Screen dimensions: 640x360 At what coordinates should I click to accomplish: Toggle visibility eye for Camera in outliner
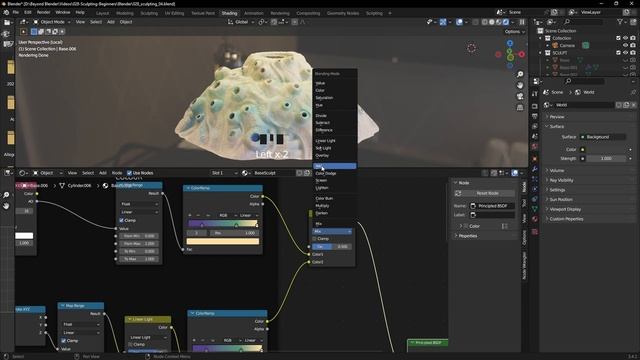625,45
